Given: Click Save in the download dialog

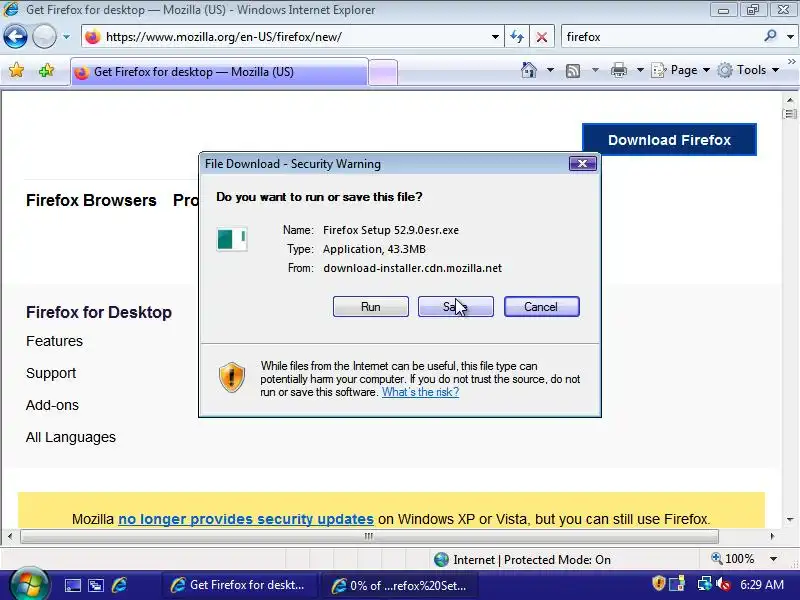Looking at the screenshot, I should [x=456, y=307].
